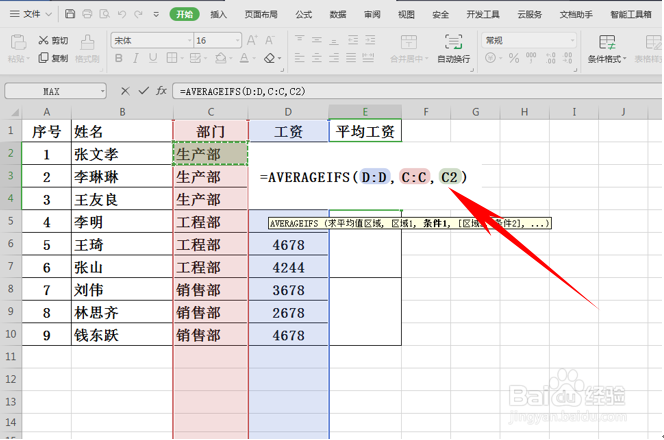The image size is (664, 440).
Task: Open the font size dropdown 16
Action: tap(238, 41)
